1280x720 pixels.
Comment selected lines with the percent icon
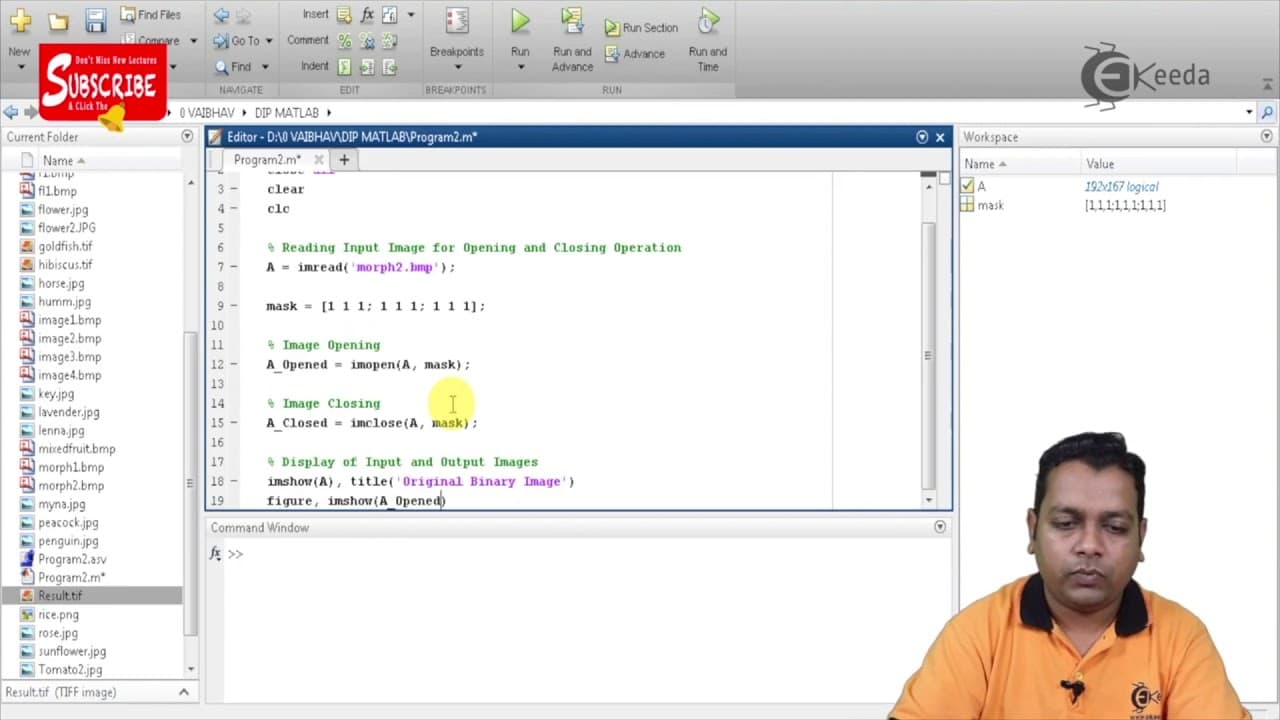click(344, 41)
